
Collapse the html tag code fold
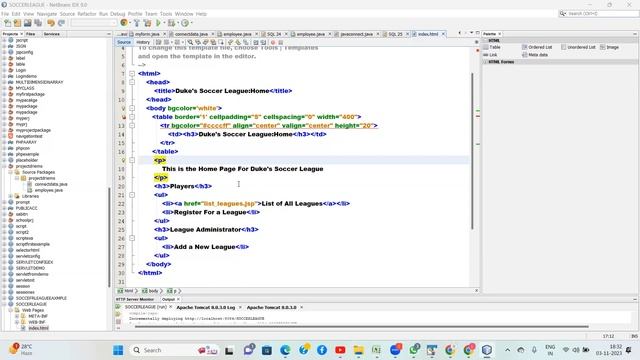pos(132,73)
